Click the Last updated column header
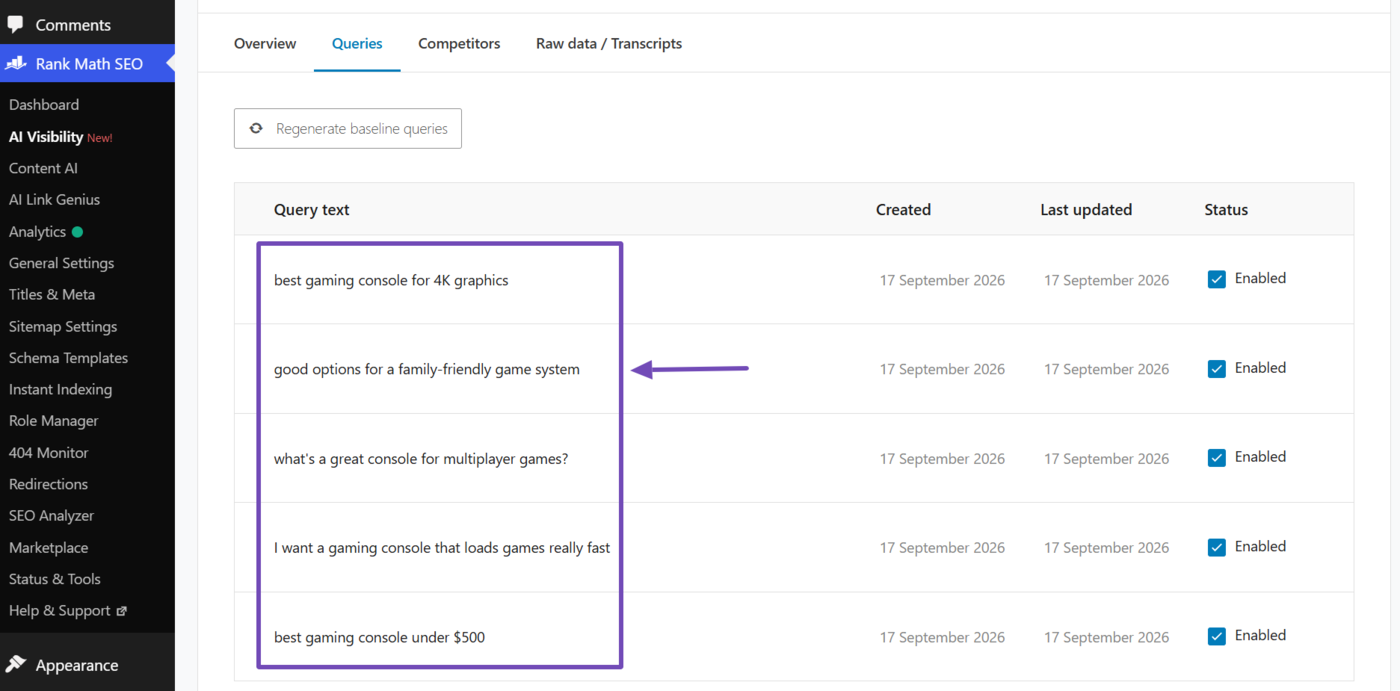The width and height of the screenshot is (1400, 691). tap(1086, 210)
